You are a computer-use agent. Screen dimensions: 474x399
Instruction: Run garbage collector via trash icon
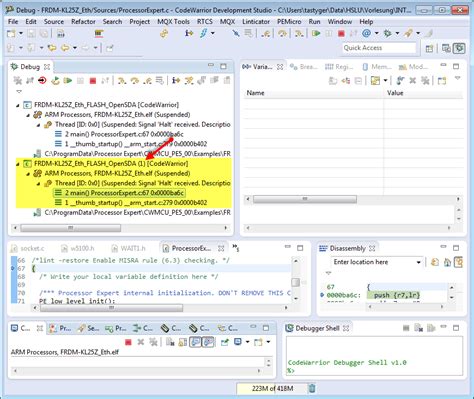[312, 388]
